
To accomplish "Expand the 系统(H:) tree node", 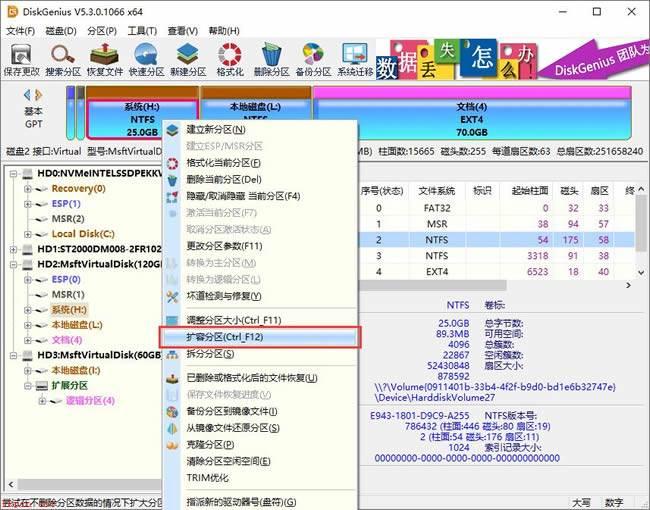I will click(x=27, y=310).
